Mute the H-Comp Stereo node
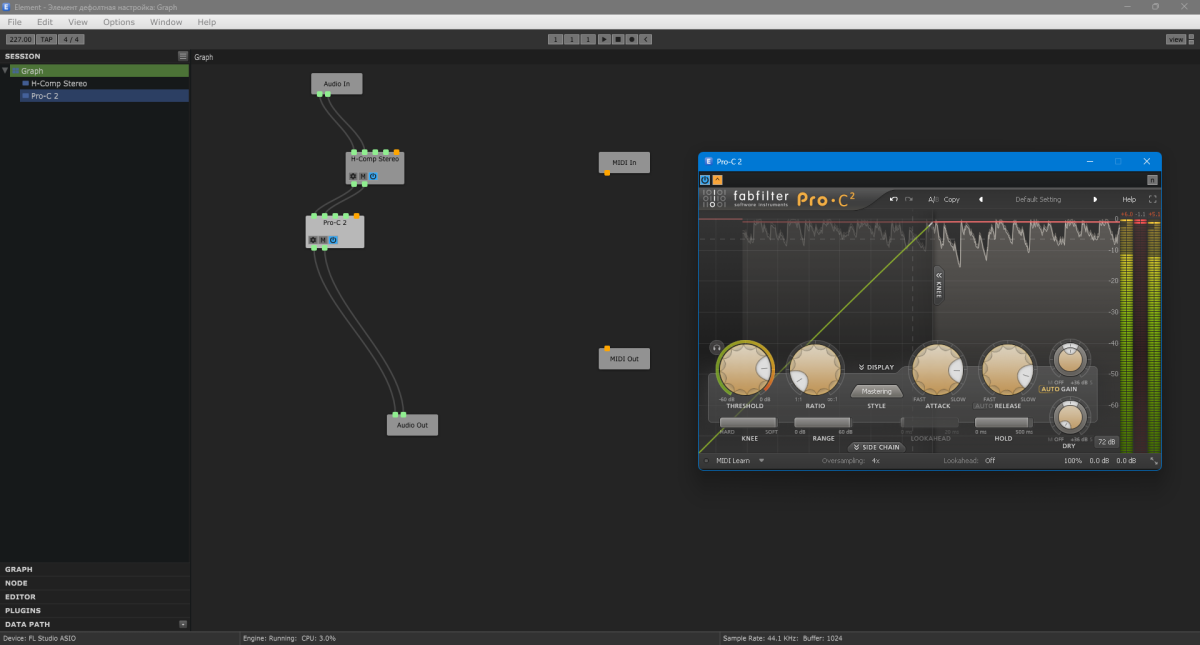Screen dimensions: 1200x645 click(363, 176)
